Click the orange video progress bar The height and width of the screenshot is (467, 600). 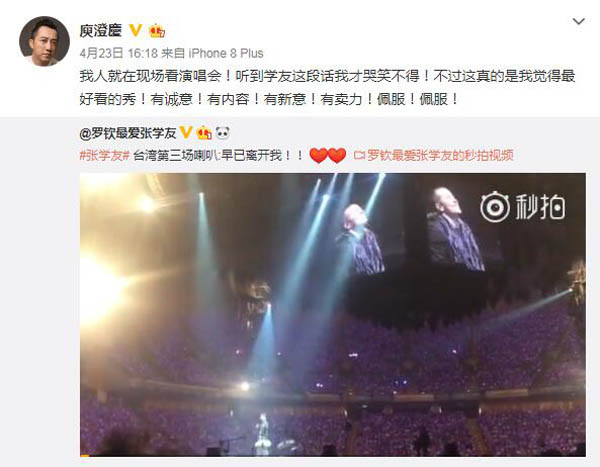tap(85, 456)
